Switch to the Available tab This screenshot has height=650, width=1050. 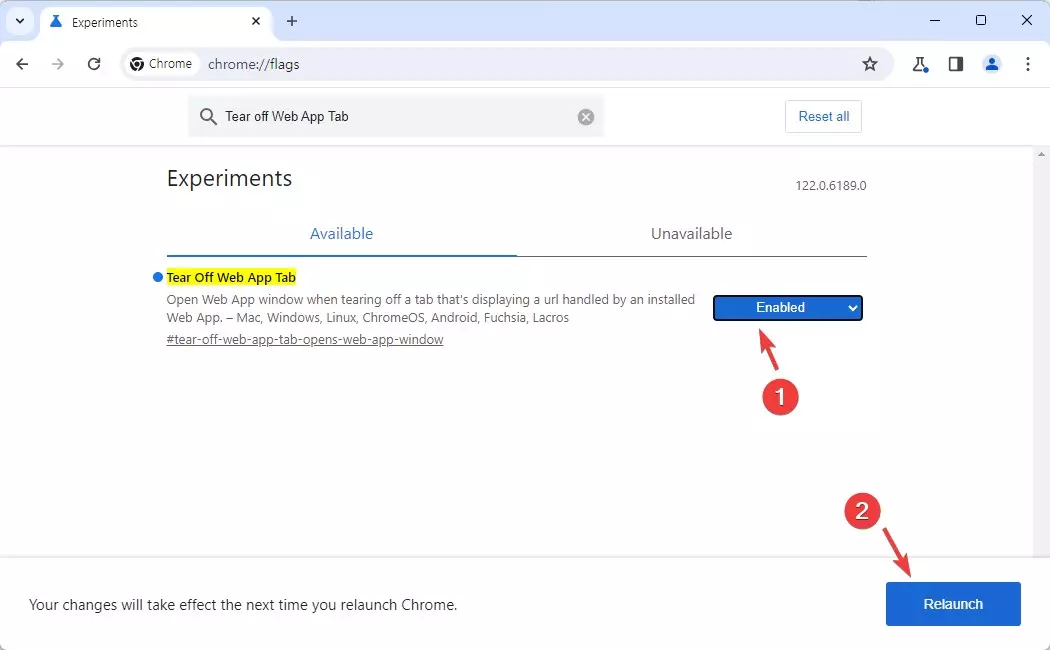[x=342, y=234]
